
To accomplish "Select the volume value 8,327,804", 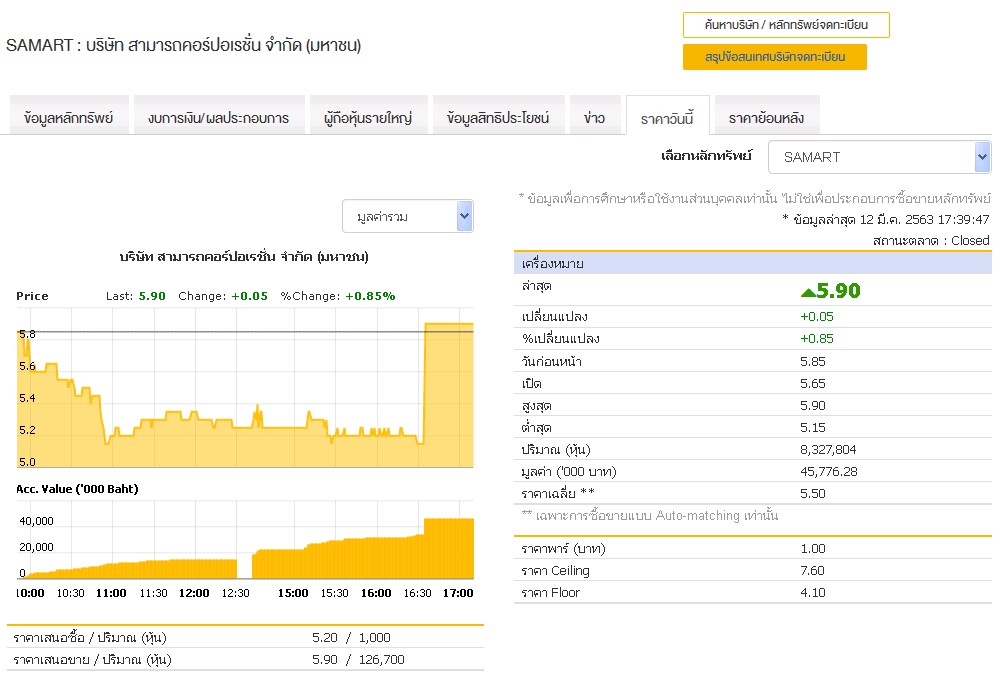I will click(828, 450).
